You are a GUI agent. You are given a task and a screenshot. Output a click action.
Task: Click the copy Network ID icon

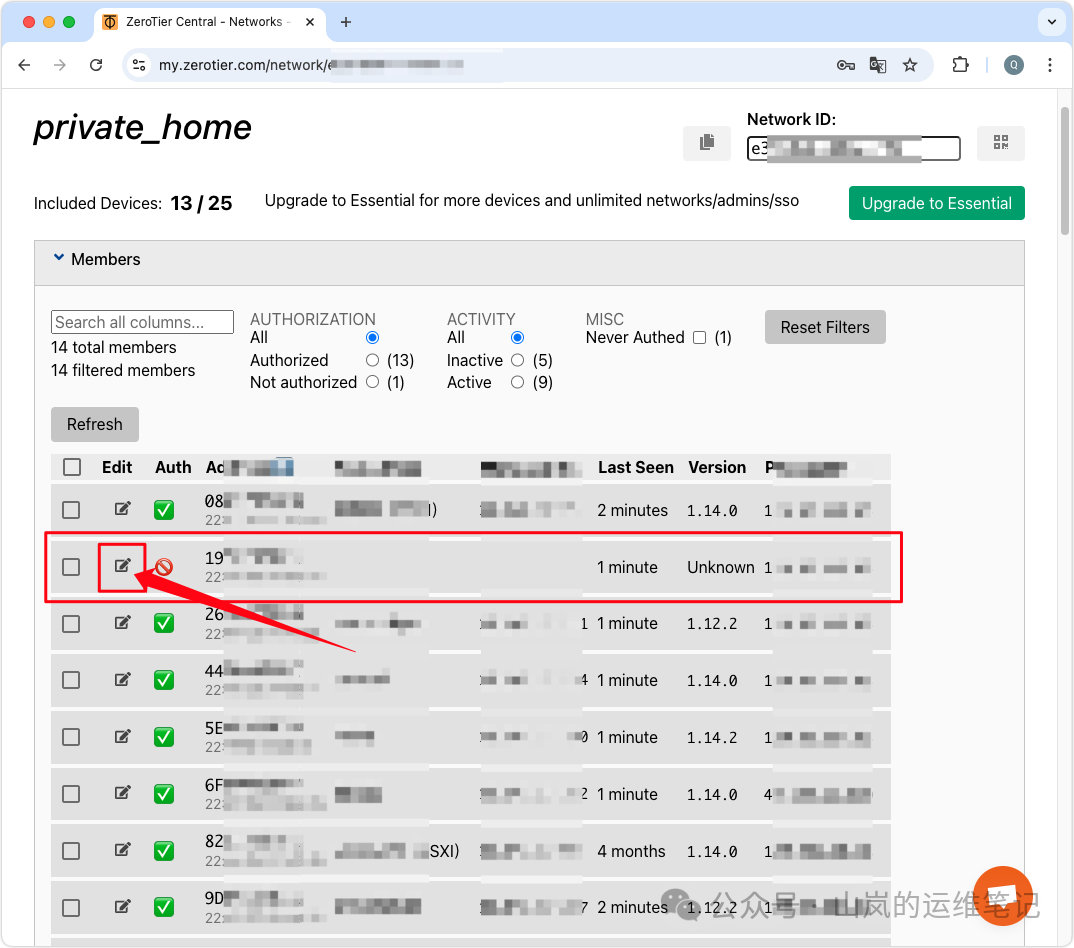707,143
